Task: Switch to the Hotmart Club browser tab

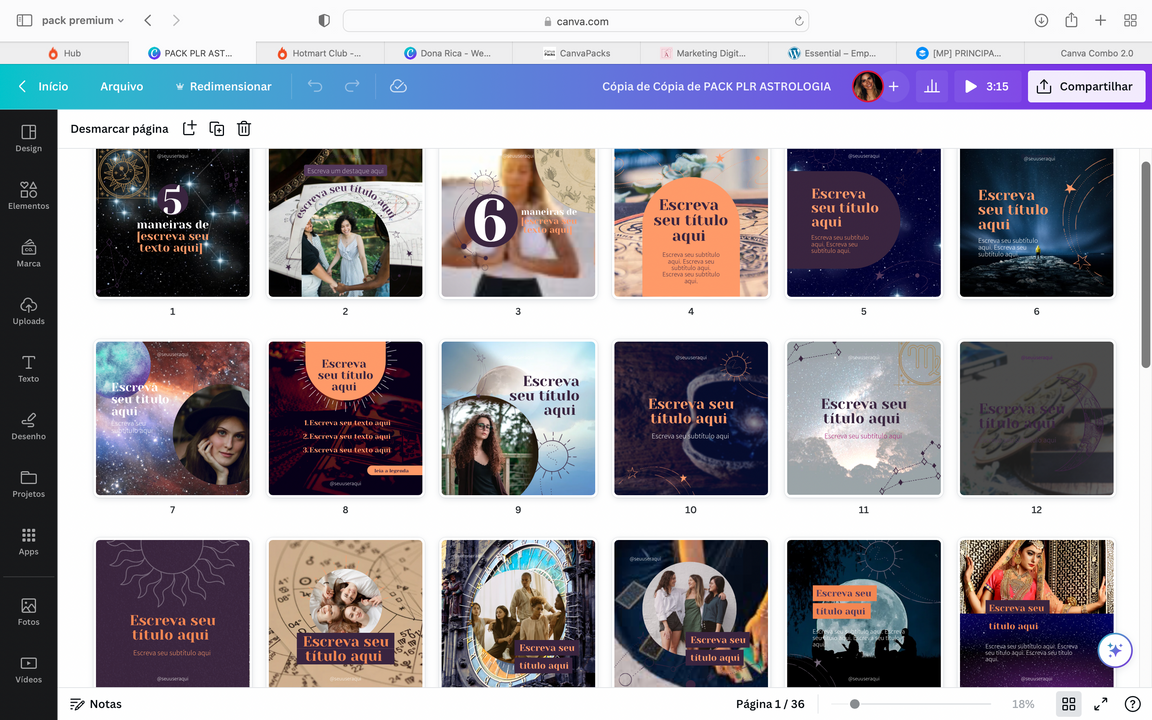Action: pyautogui.click(x=319, y=53)
